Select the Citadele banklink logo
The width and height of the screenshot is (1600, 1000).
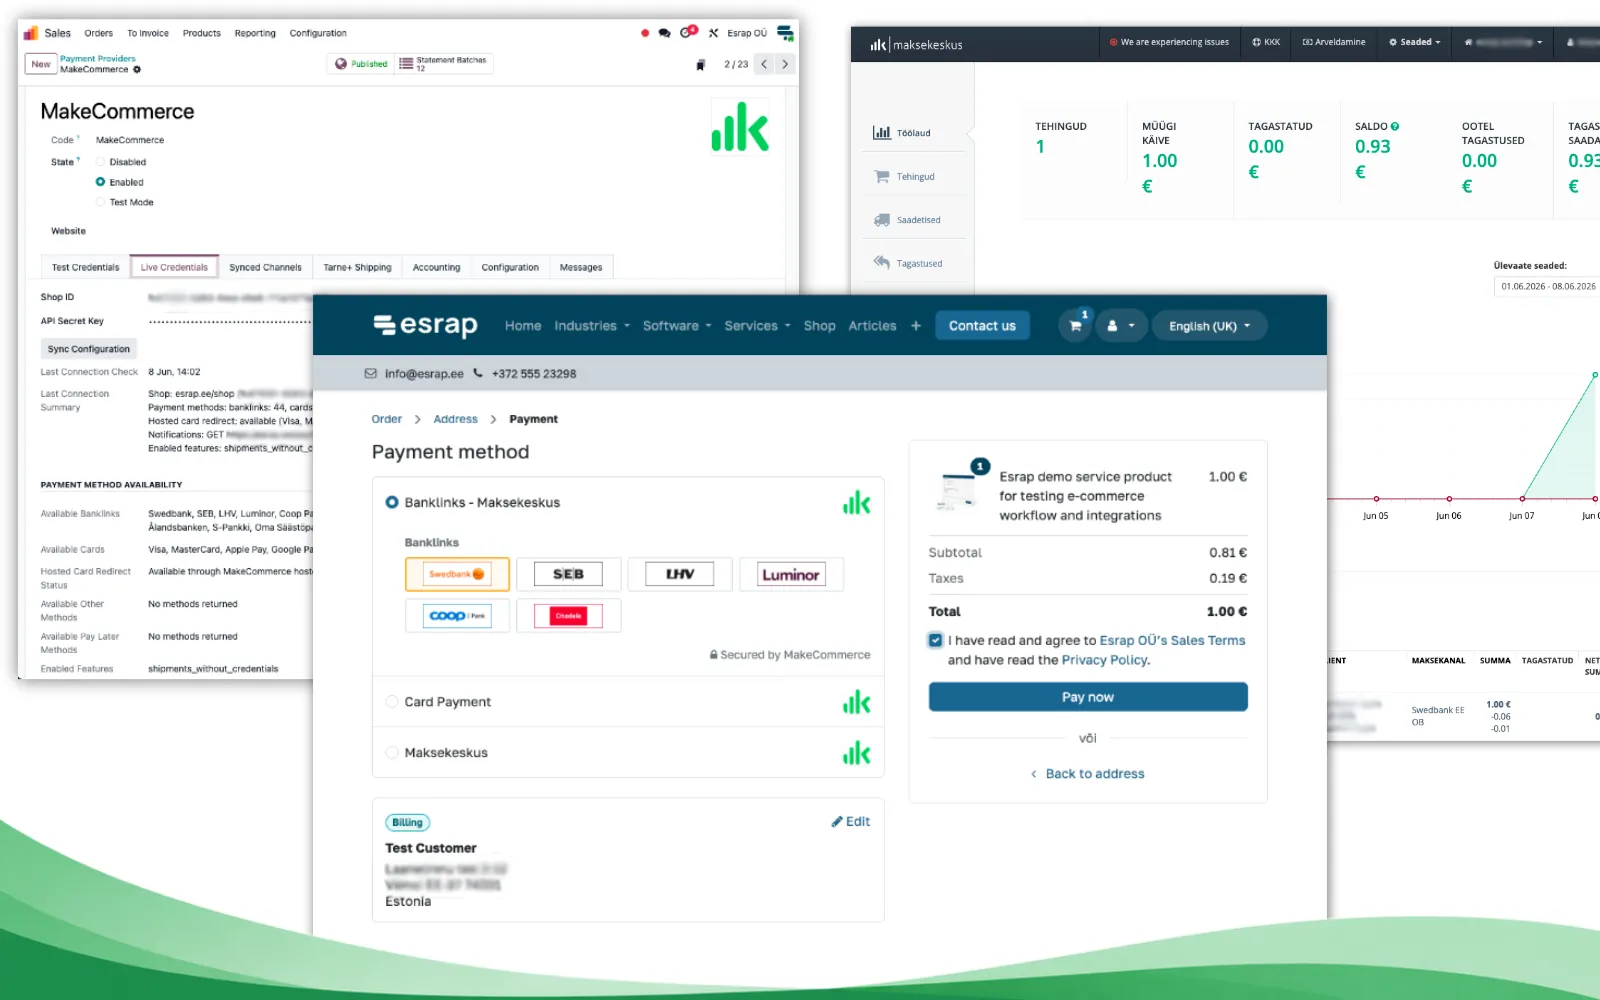point(568,616)
